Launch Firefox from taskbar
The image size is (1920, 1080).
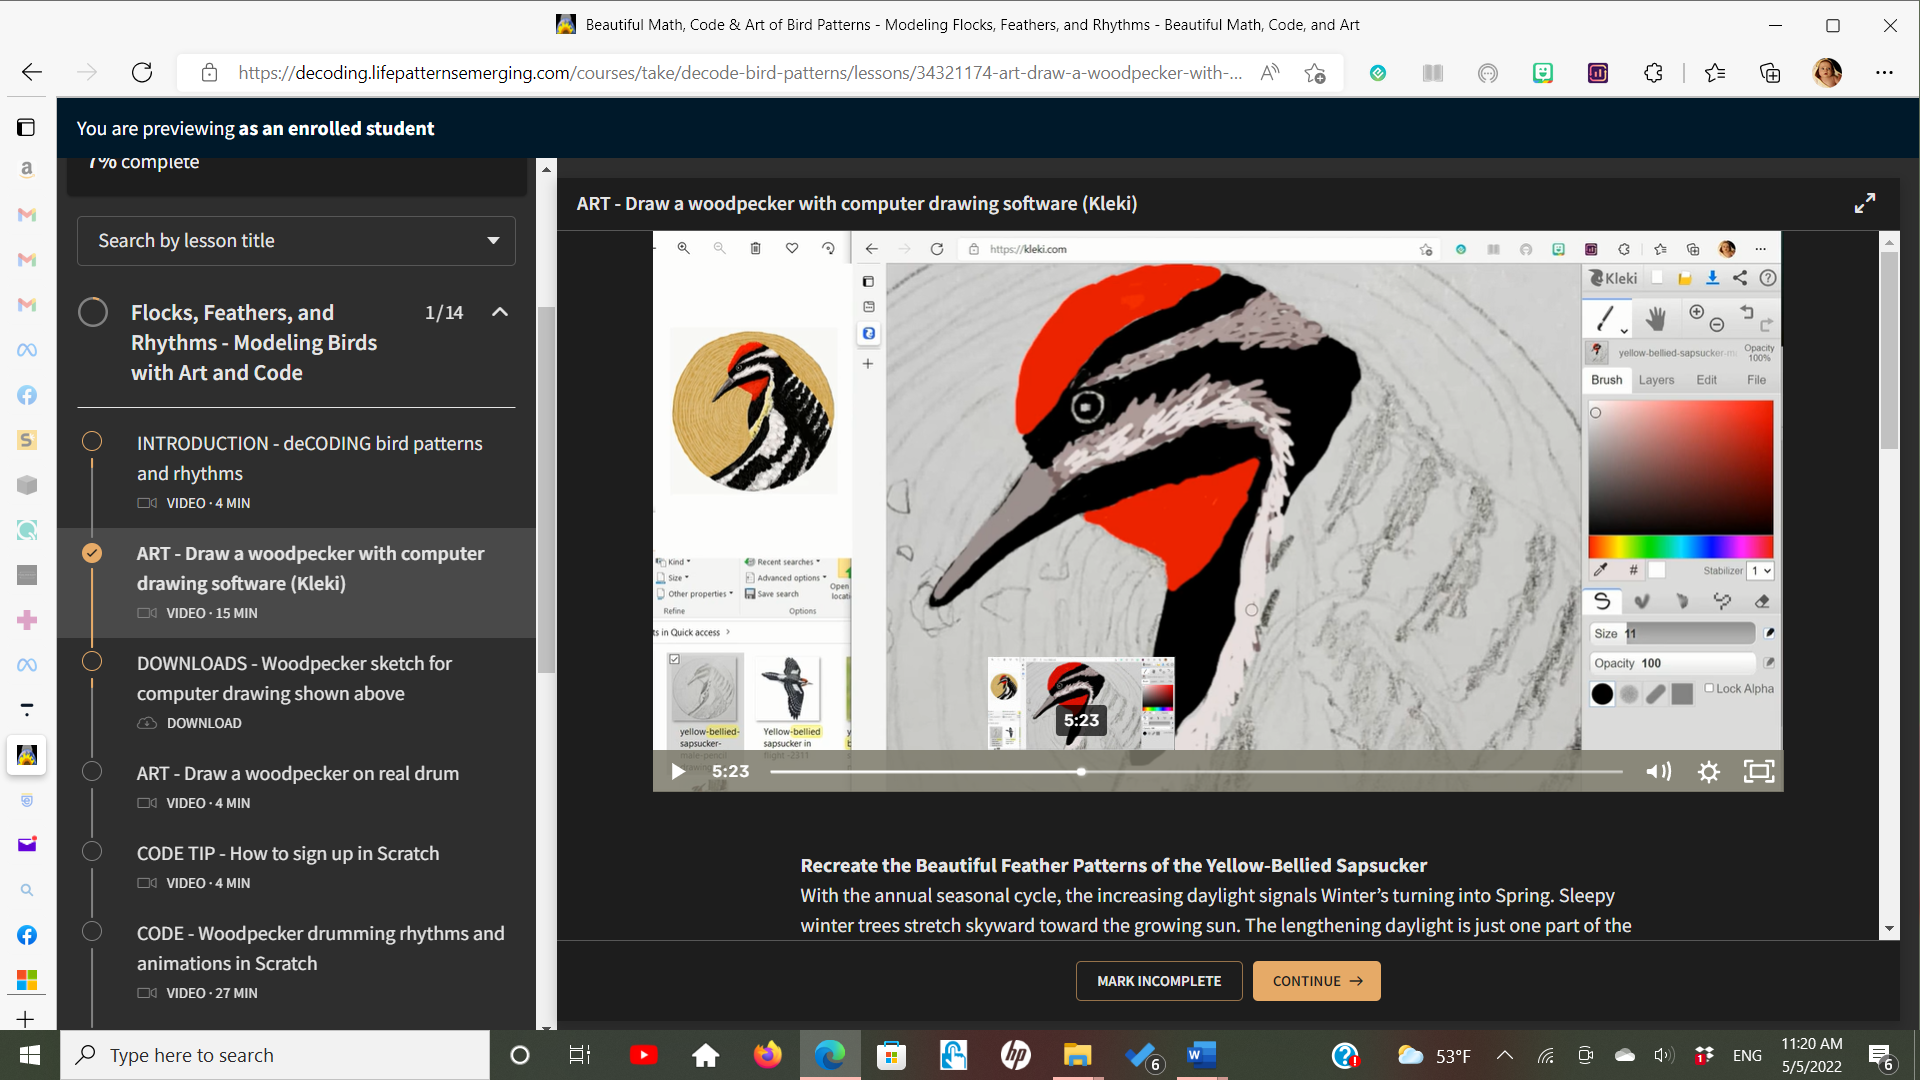(x=767, y=1055)
